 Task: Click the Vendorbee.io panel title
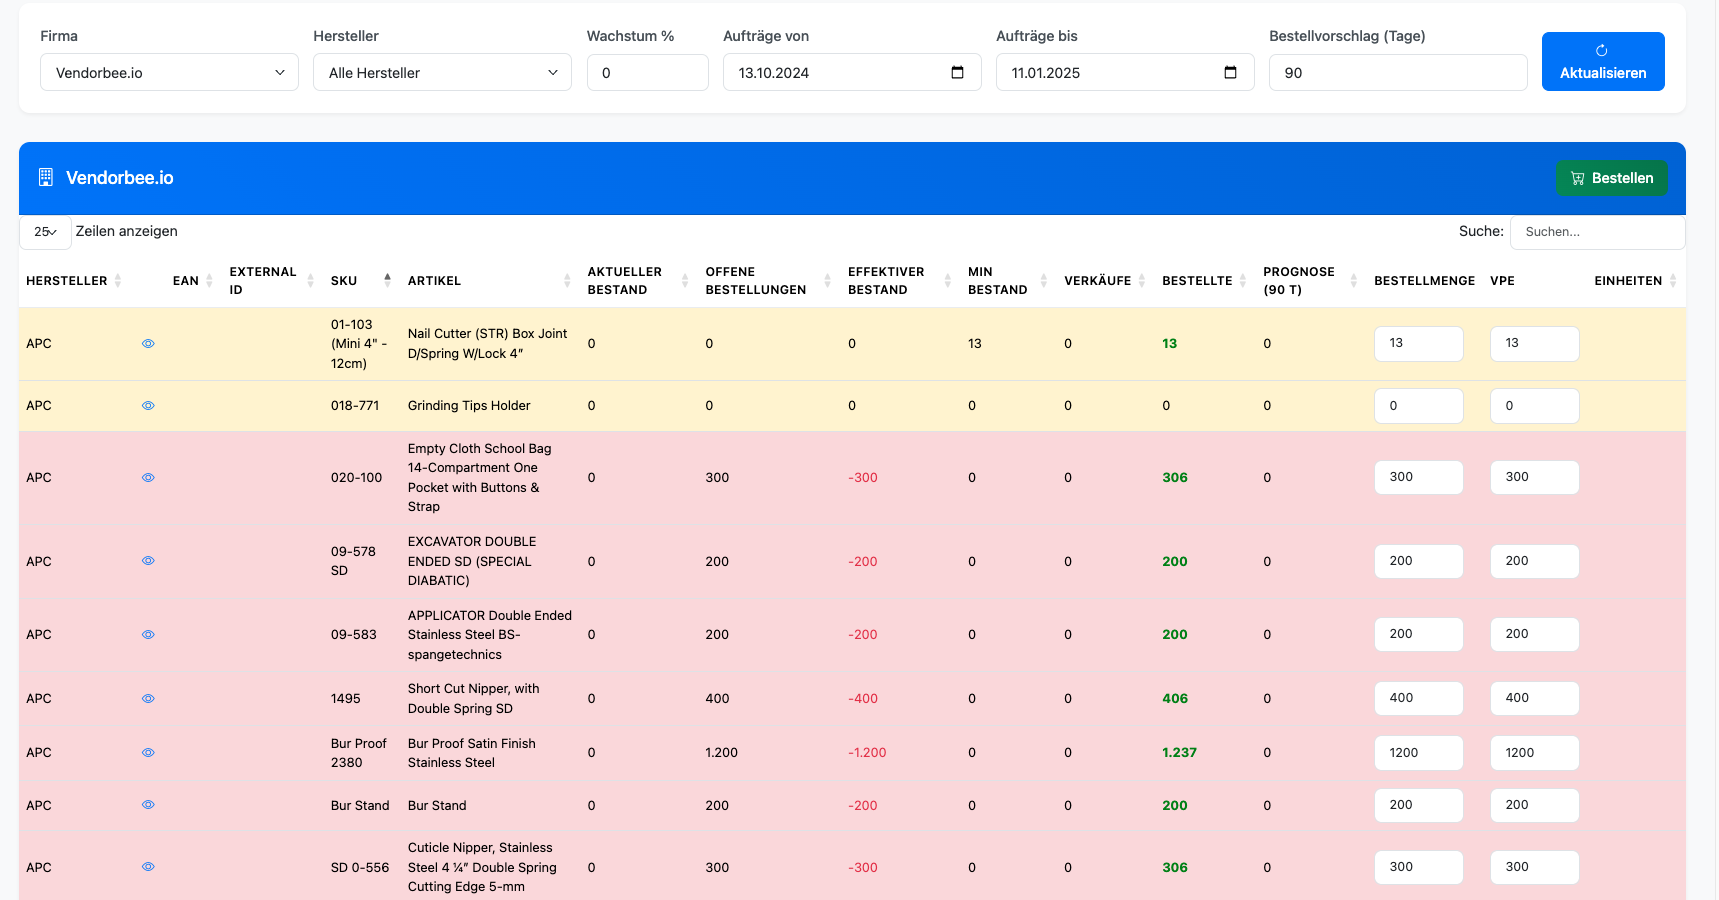tap(120, 178)
